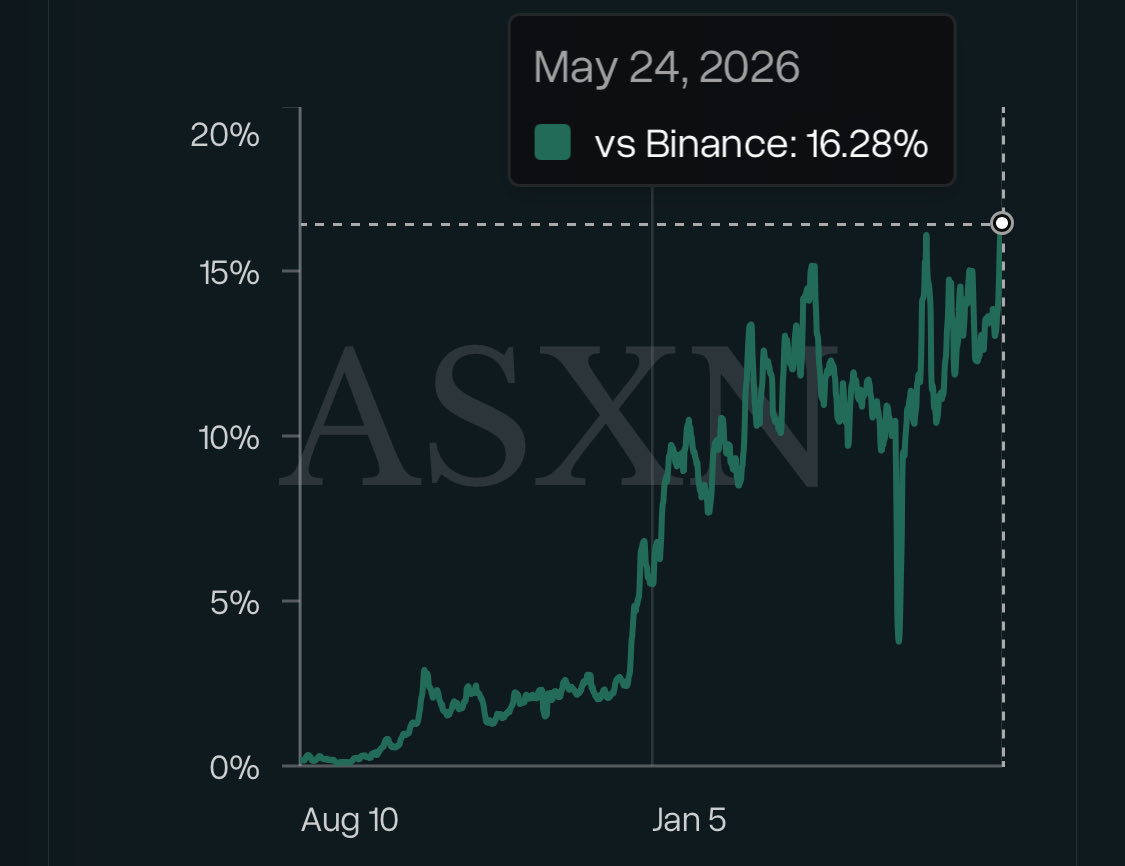This screenshot has height=866, width=1125.
Task: Click the Jan 5 x-axis date label
Action: point(689,819)
